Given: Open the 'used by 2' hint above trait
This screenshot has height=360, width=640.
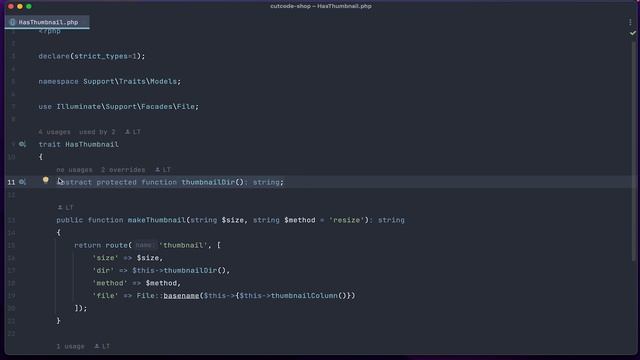Looking at the screenshot, I should click(97, 132).
